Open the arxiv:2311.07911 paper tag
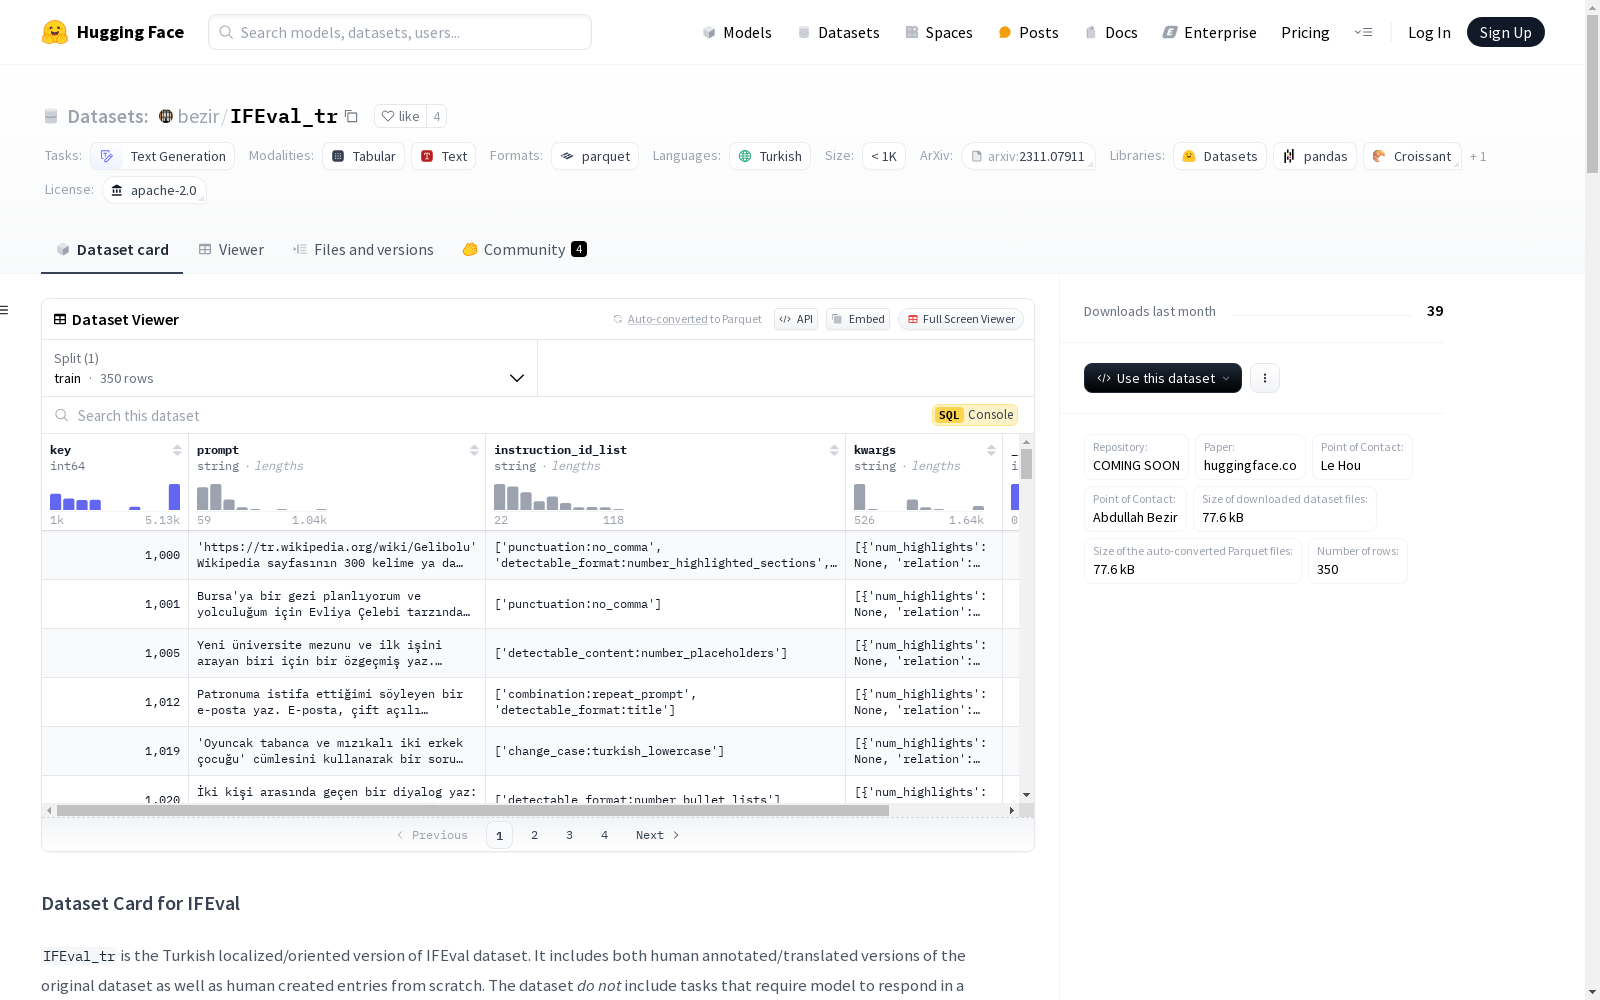 1028,156
